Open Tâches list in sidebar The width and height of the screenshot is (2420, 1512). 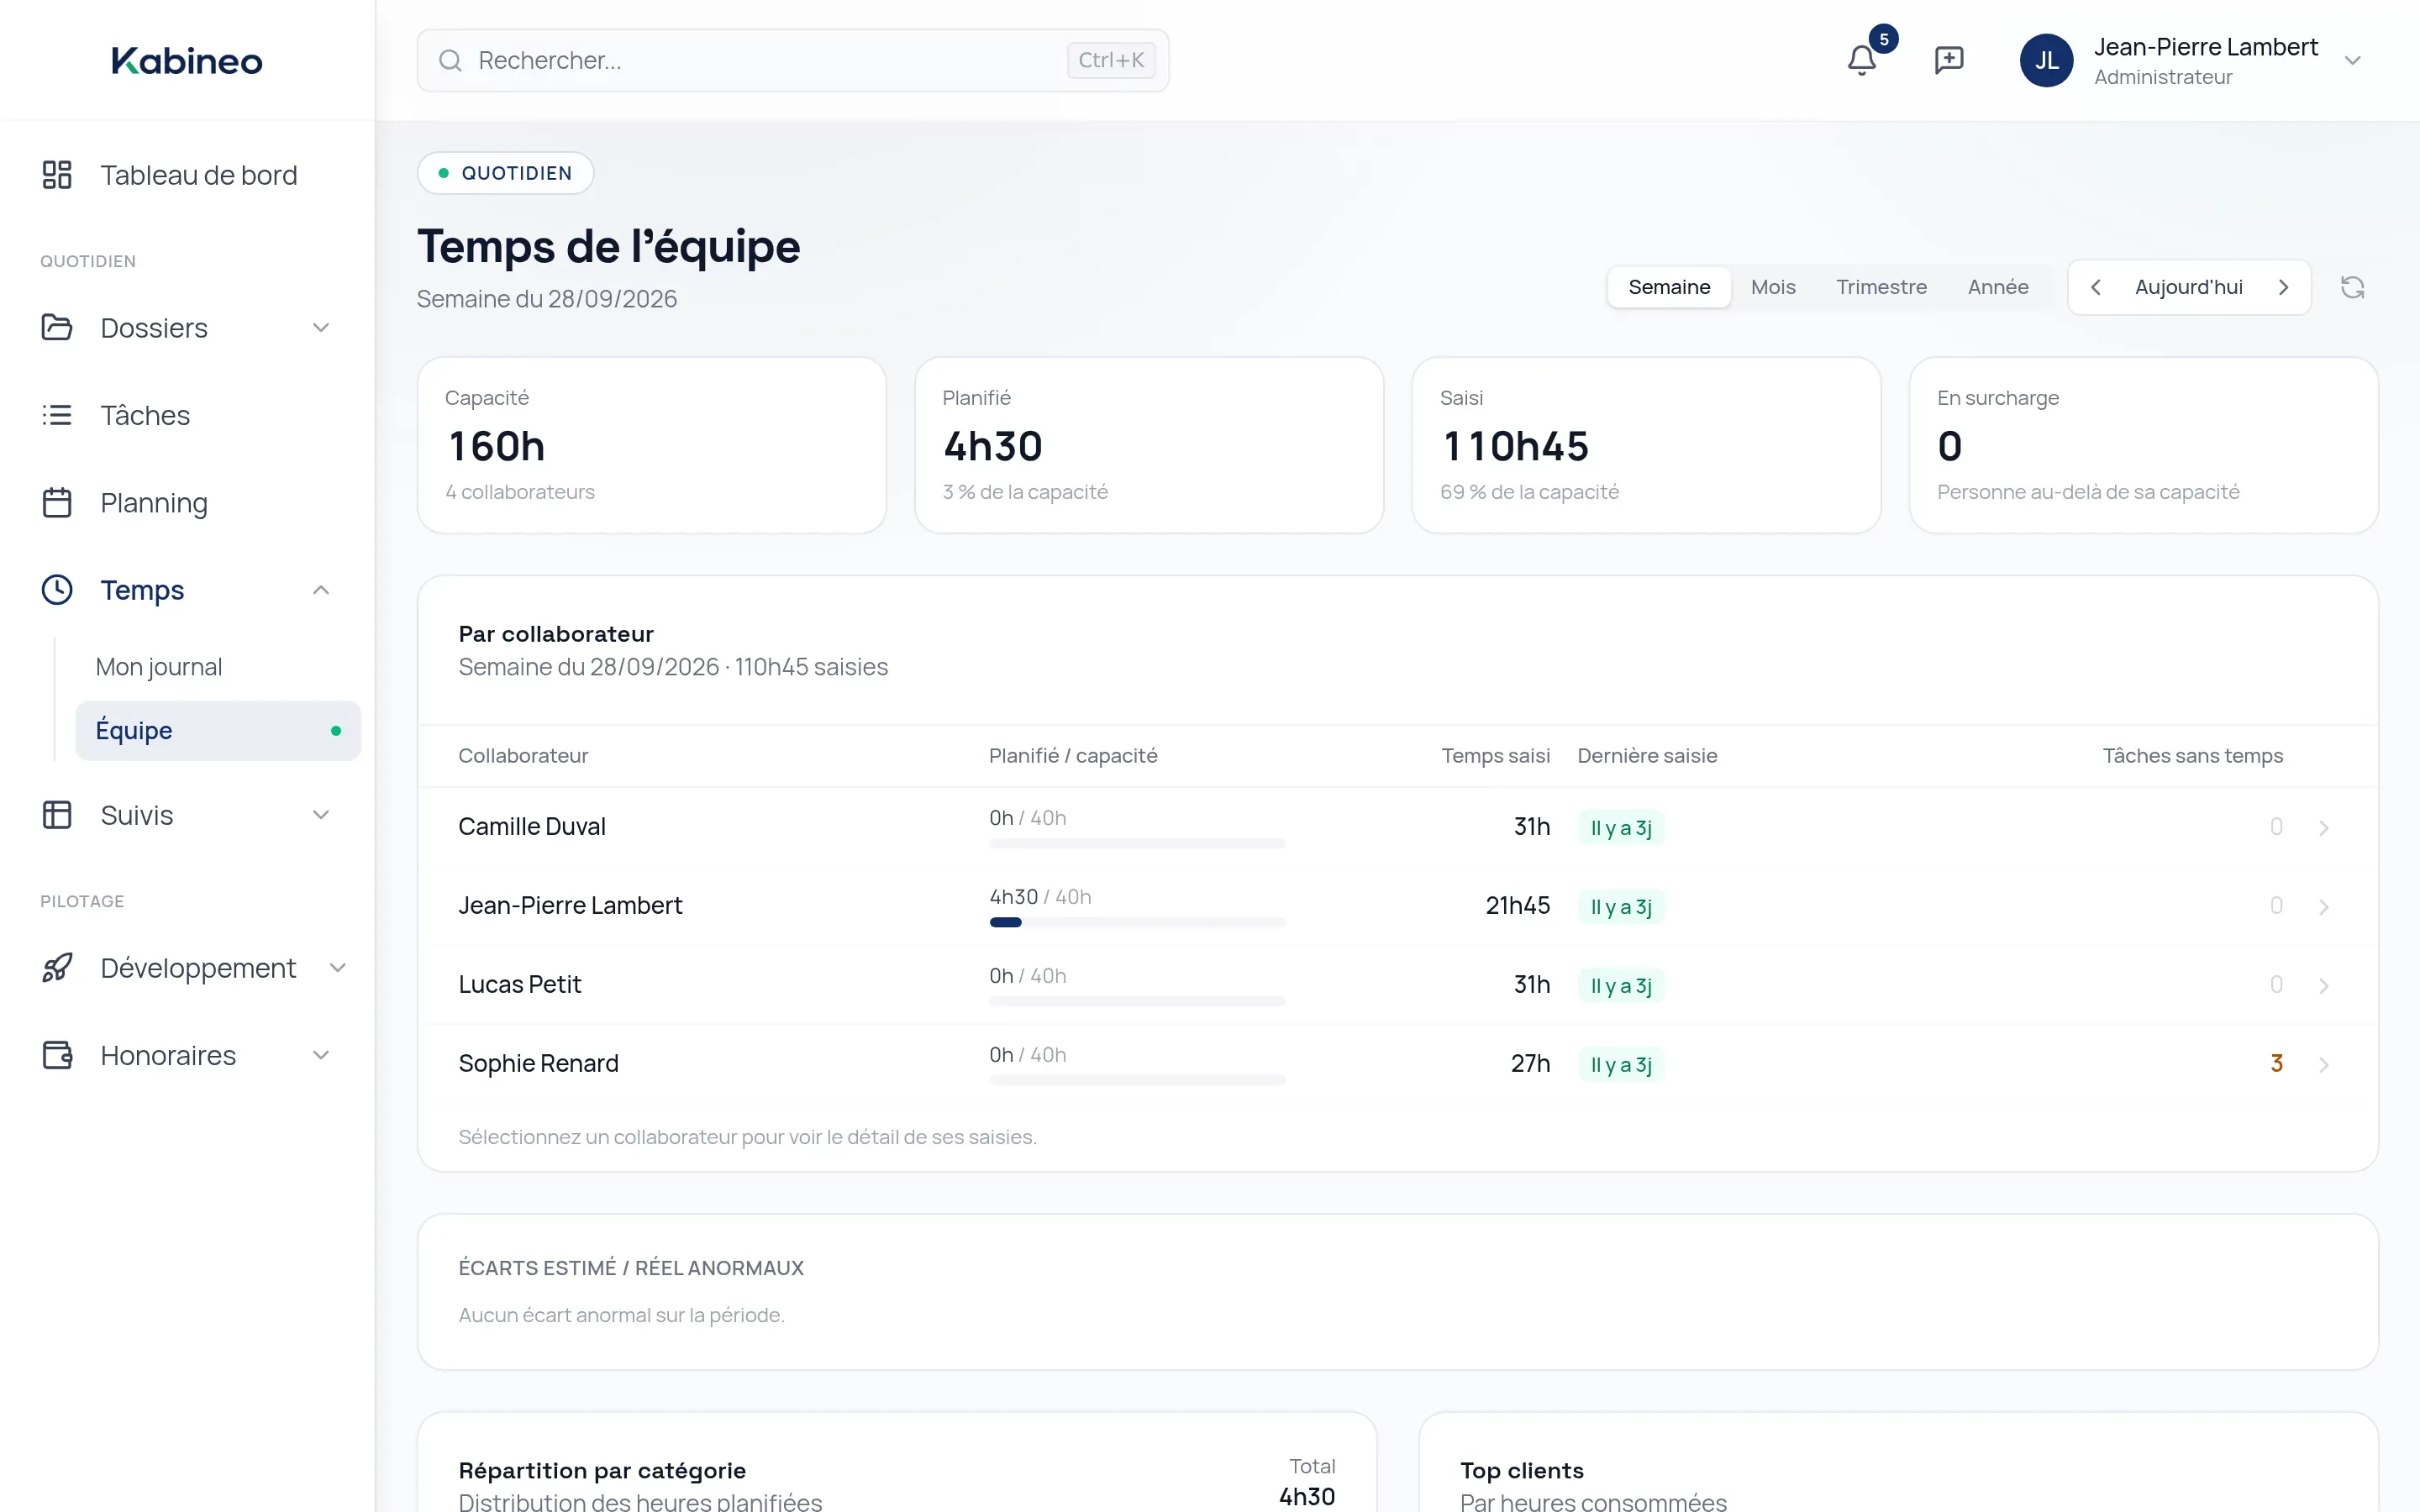coord(187,415)
